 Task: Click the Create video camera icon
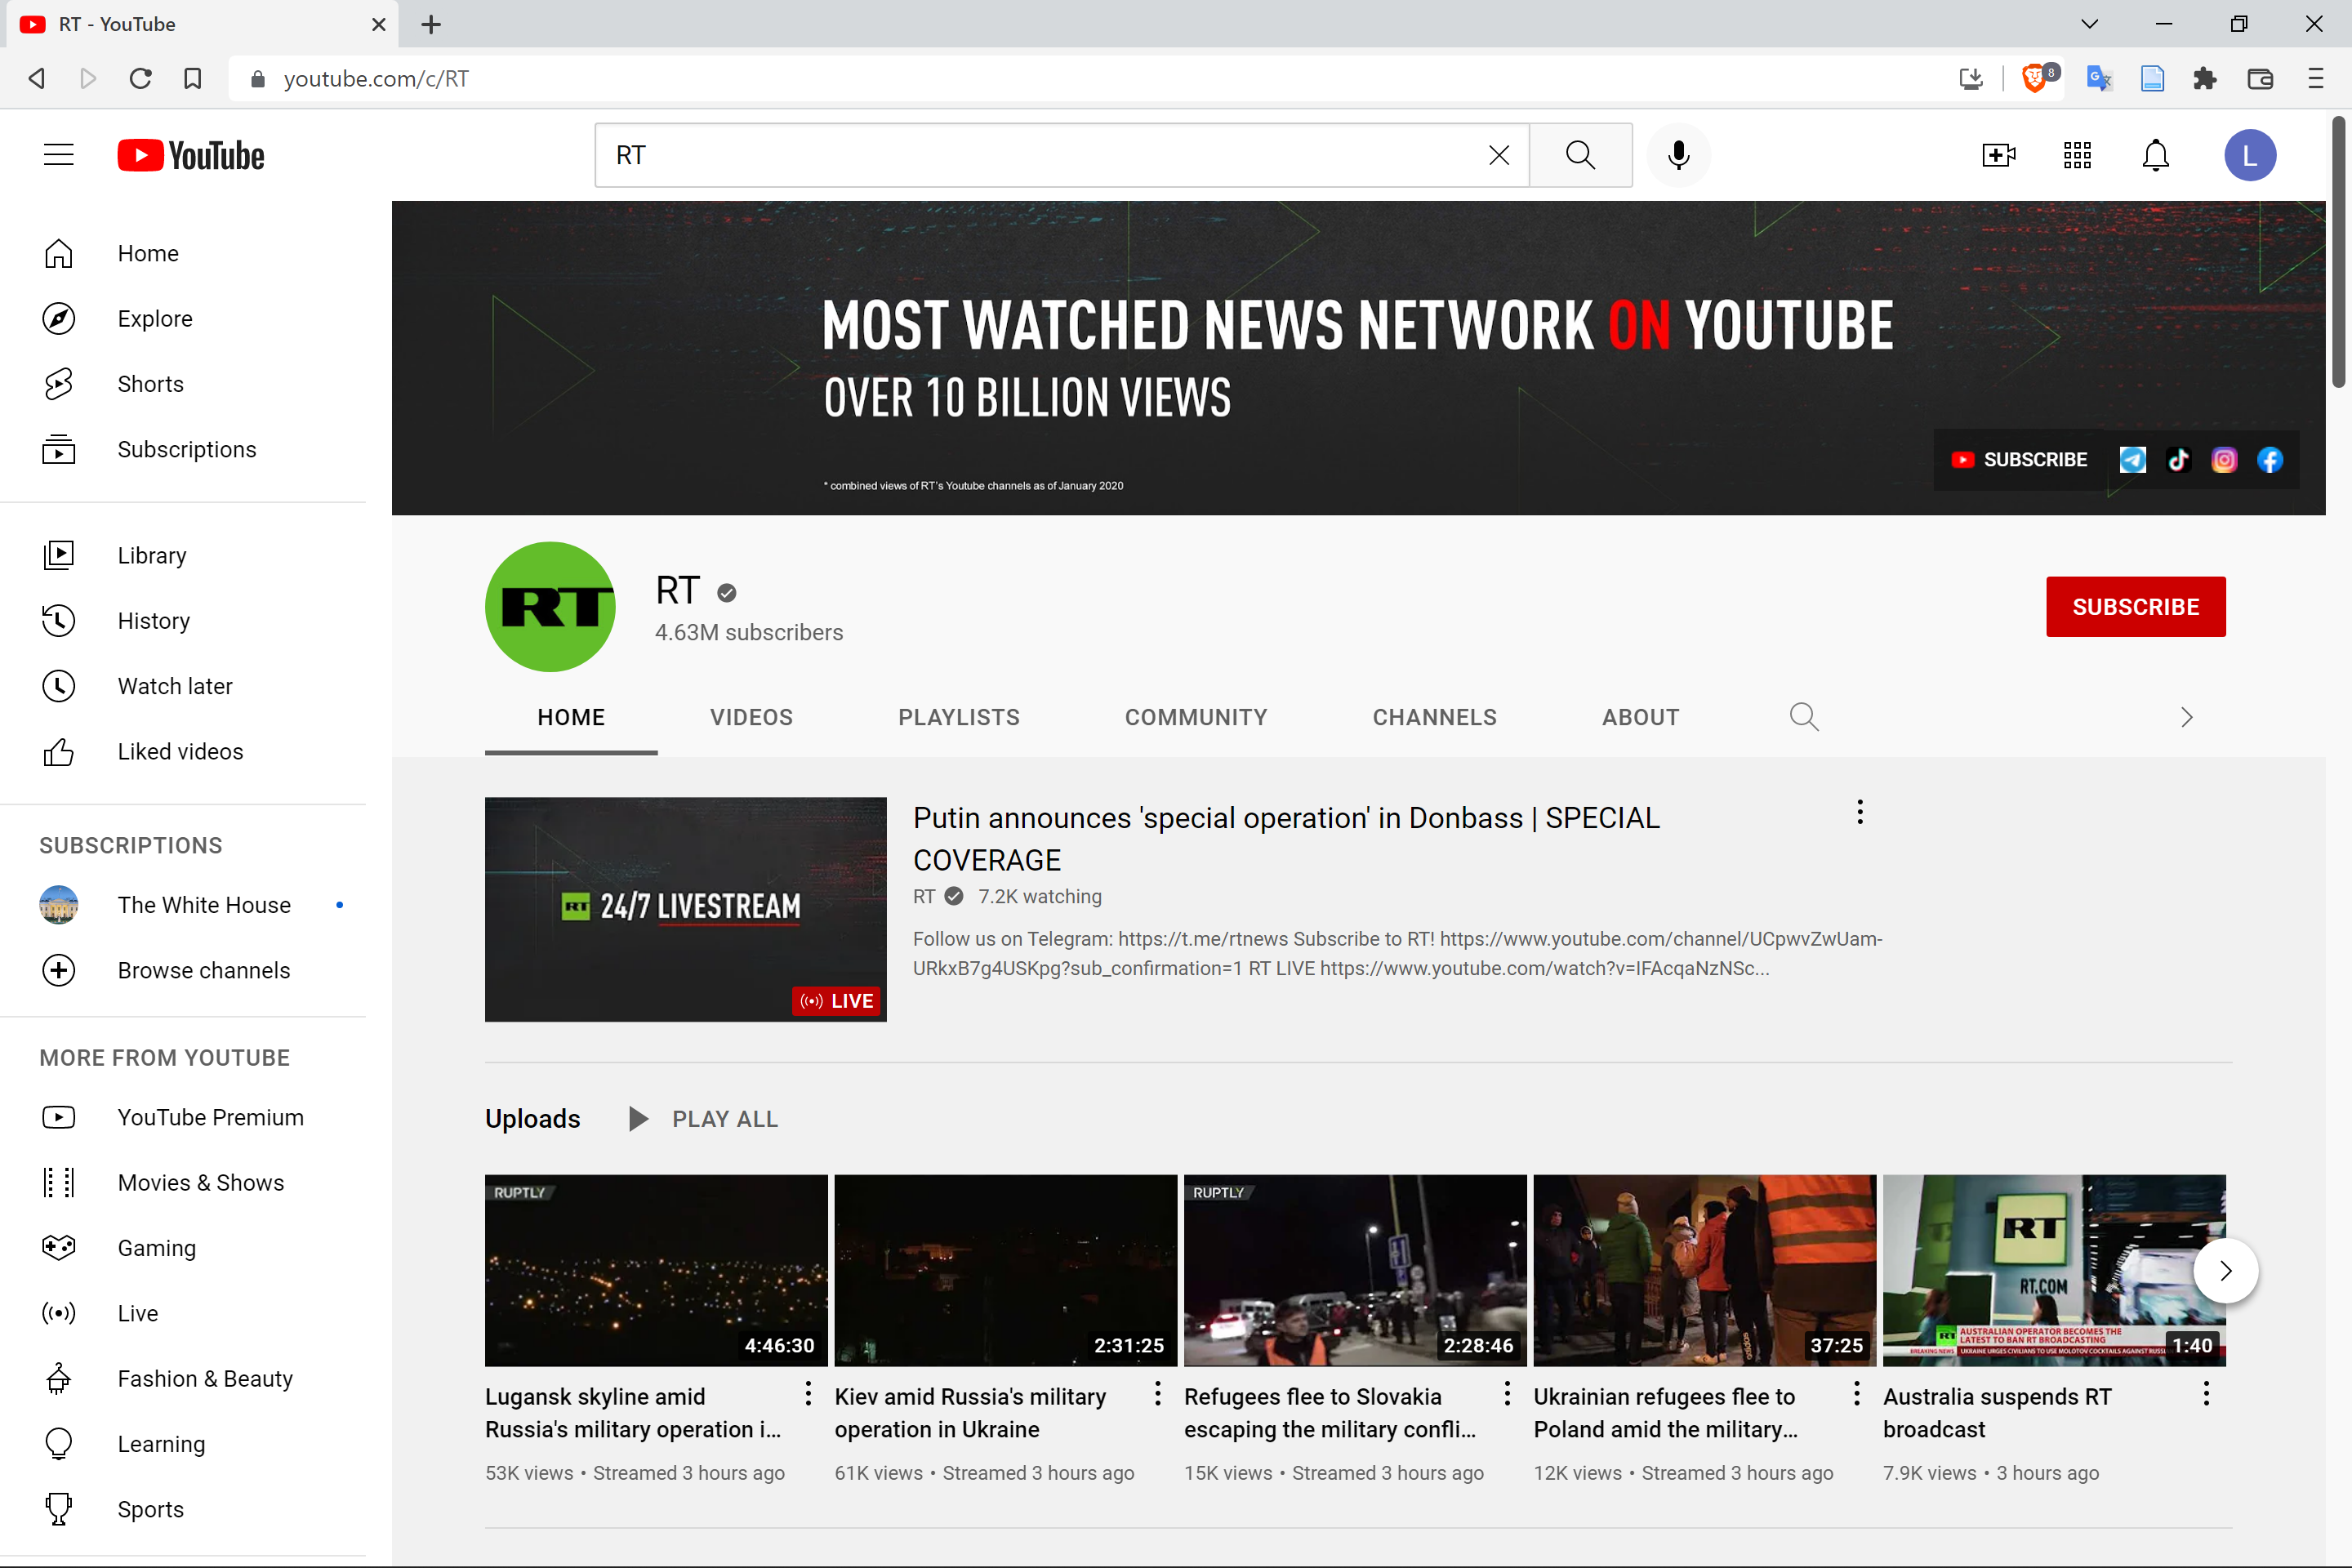click(x=1998, y=155)
